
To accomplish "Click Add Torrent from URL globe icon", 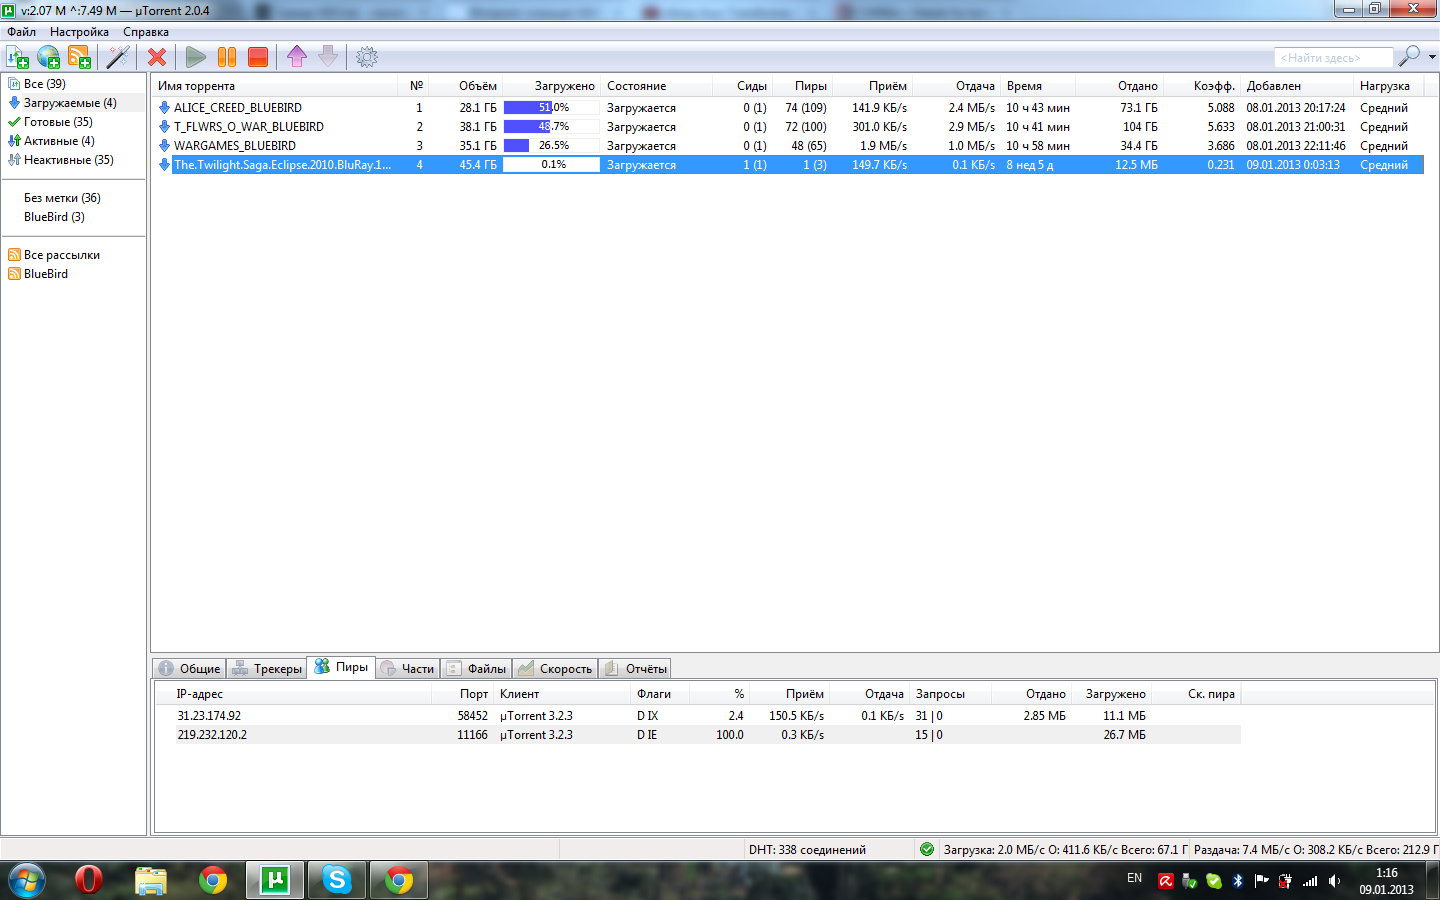I will coord(48,57).
